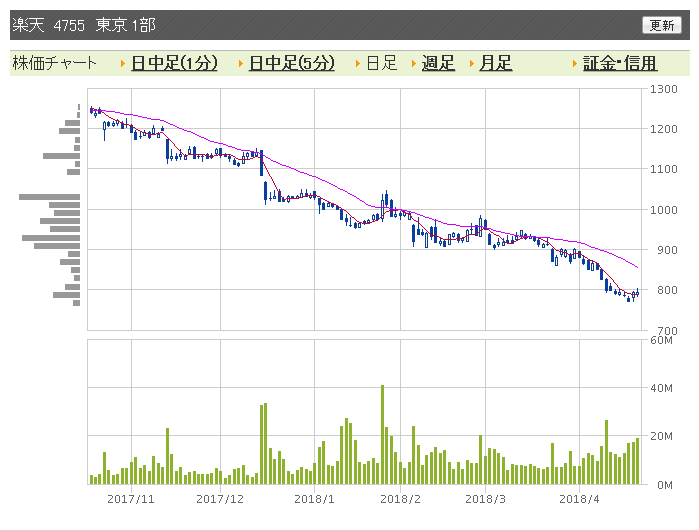Click the 40M volume axis label

coord(661,388)
